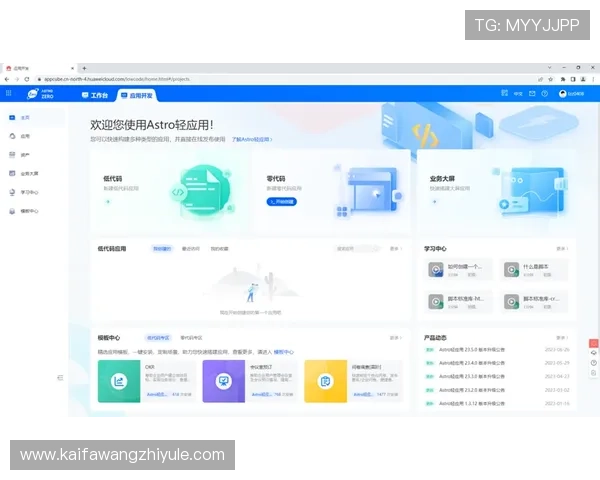Open the tab search dropdown chevron

click(x=549, y=67)
